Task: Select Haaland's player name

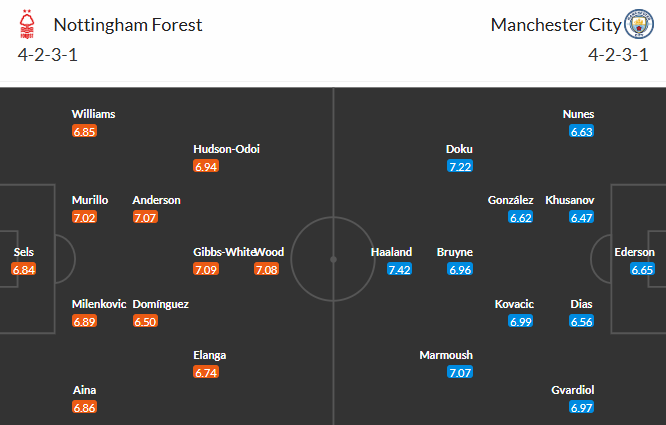Action: click(391, 252)
